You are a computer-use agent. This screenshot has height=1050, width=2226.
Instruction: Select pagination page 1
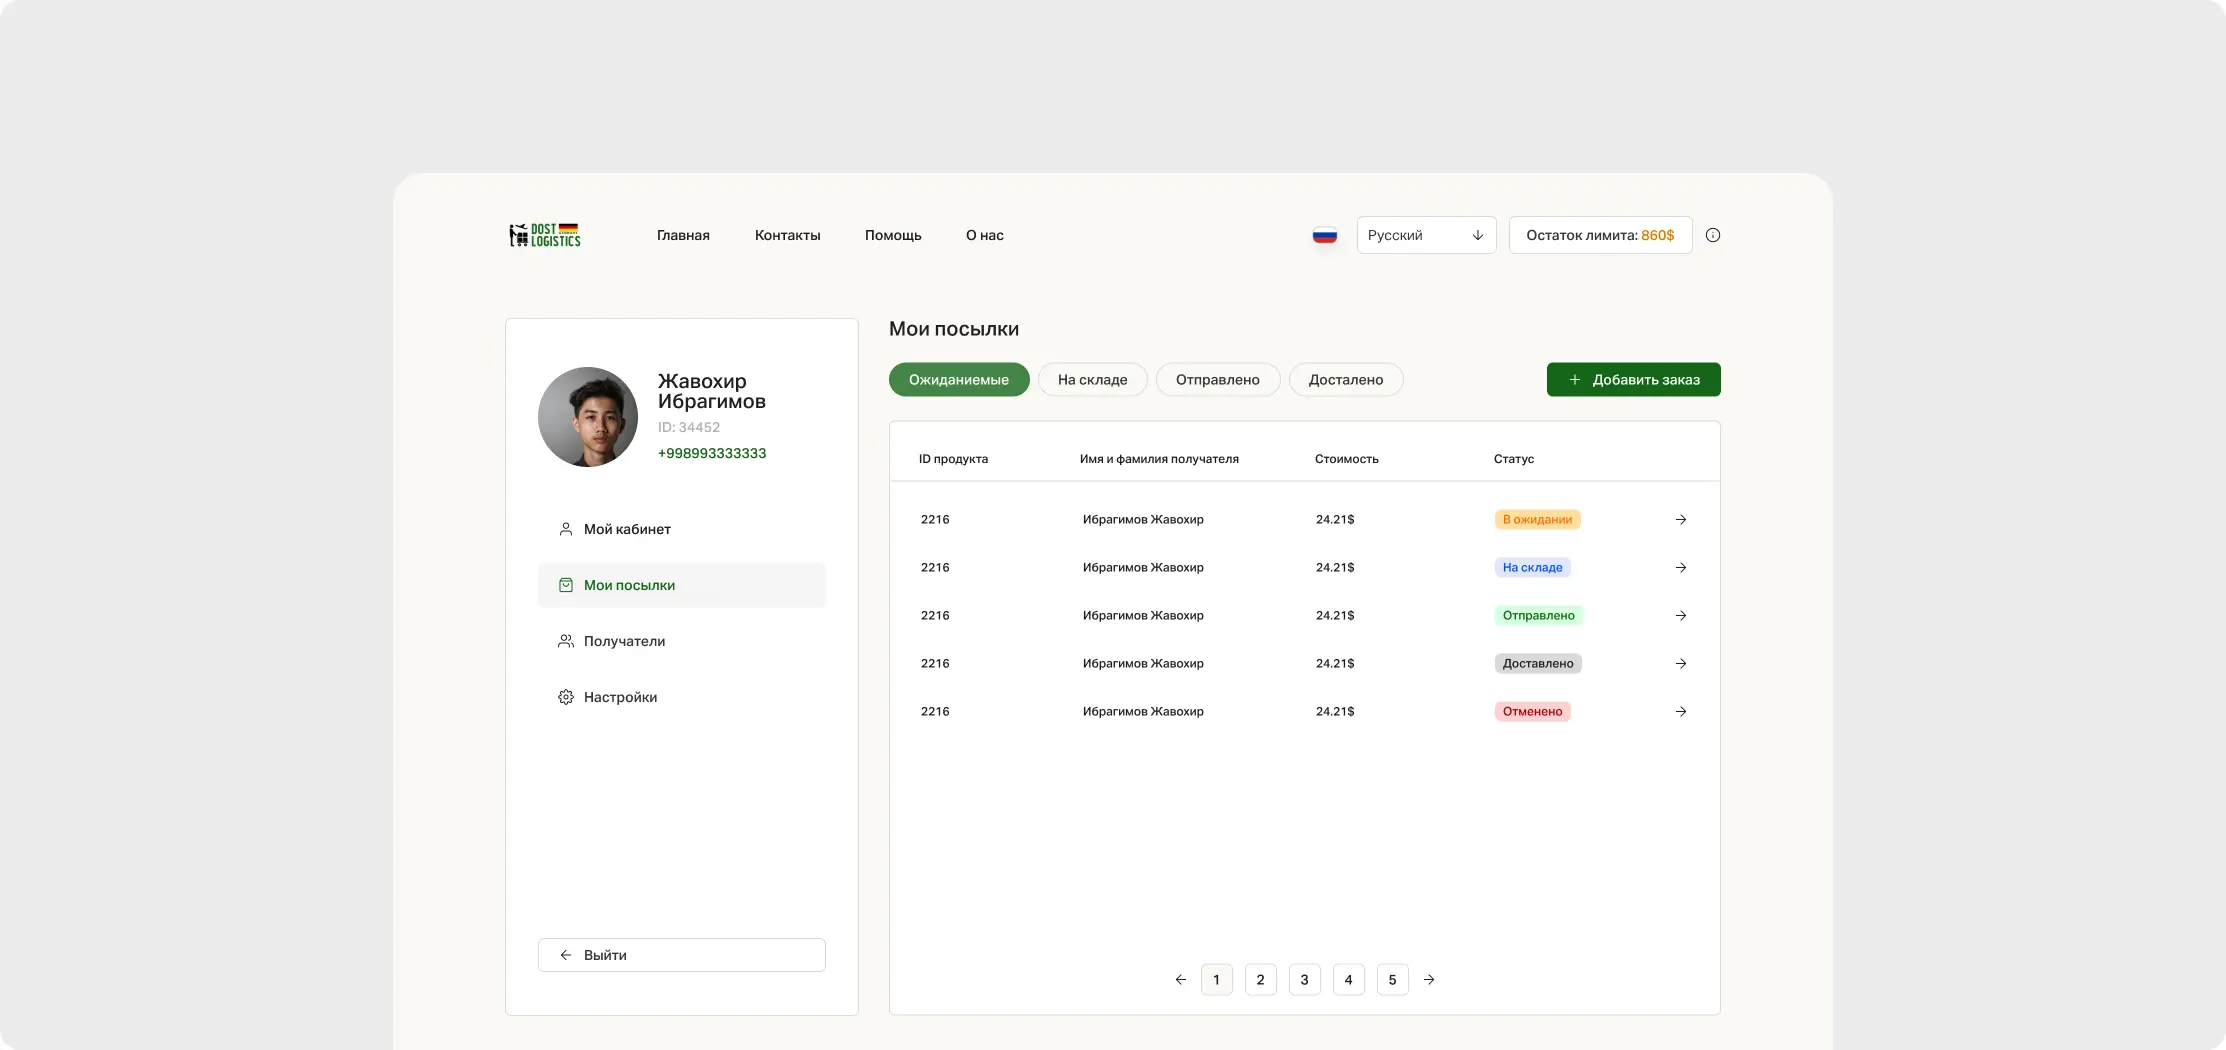point(1216,980)
